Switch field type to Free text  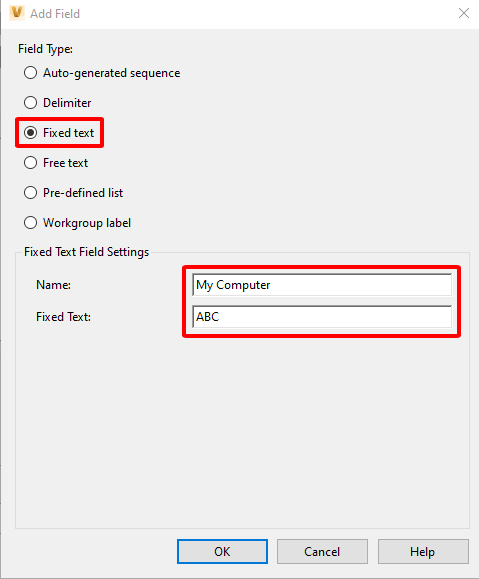(x=30, y=163)
